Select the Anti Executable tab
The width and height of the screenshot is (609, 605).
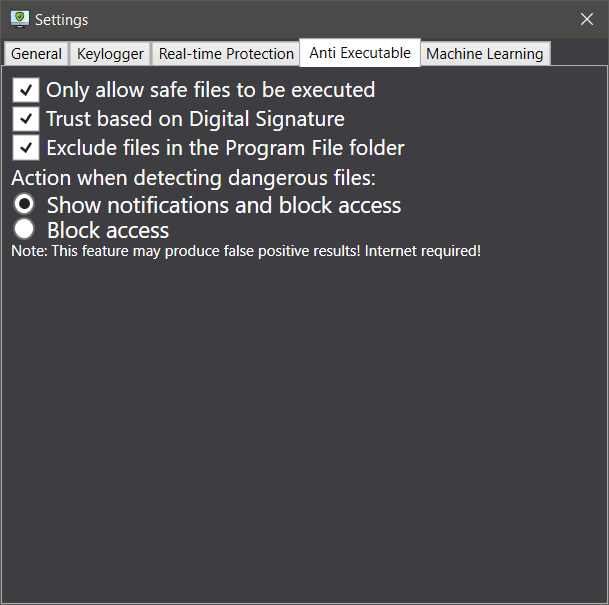360,53
